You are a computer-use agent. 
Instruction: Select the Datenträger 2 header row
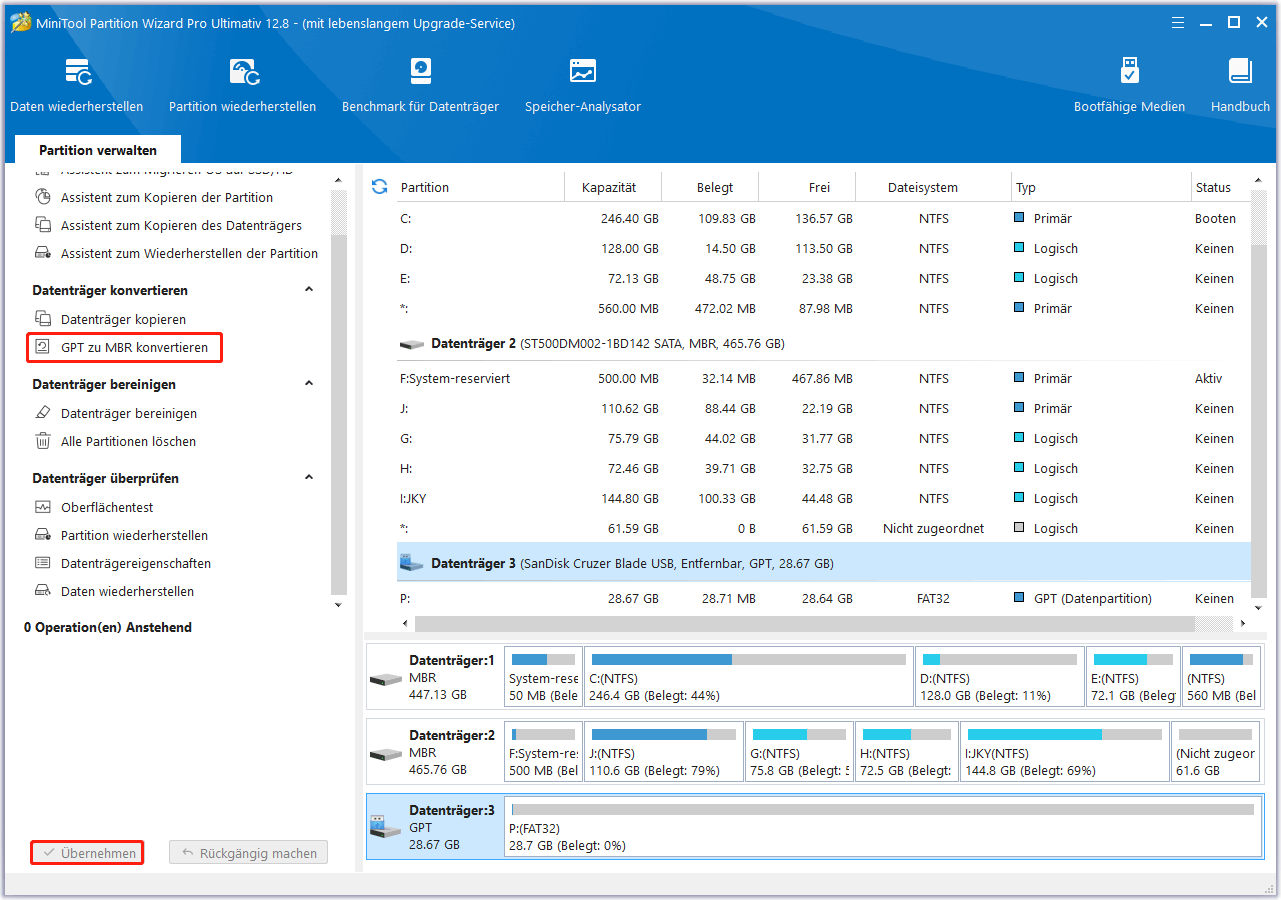tap(824, 343)
